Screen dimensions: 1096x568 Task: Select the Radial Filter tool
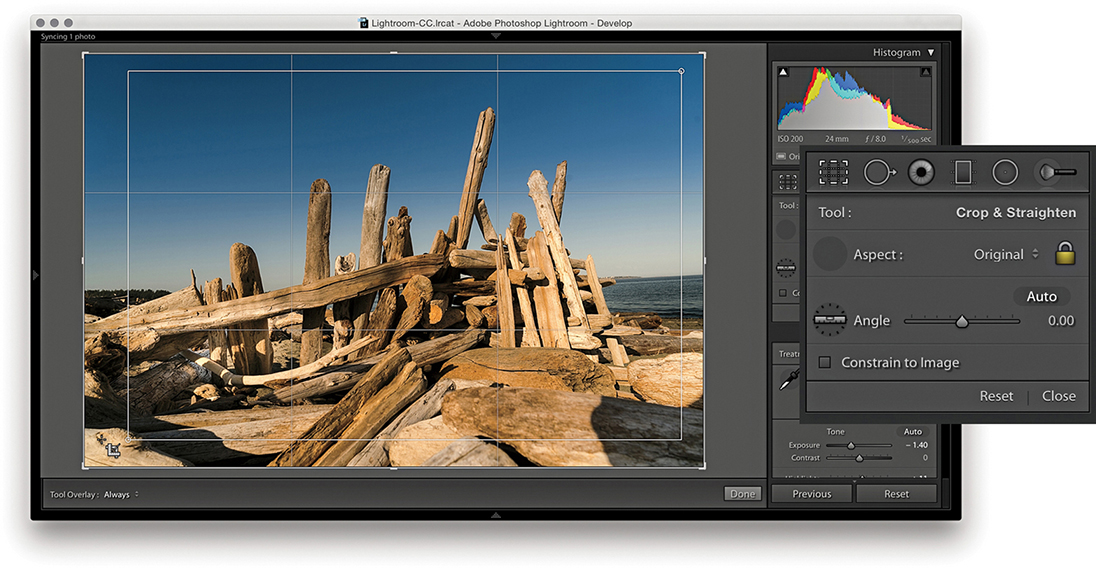tap(1005, 172)
